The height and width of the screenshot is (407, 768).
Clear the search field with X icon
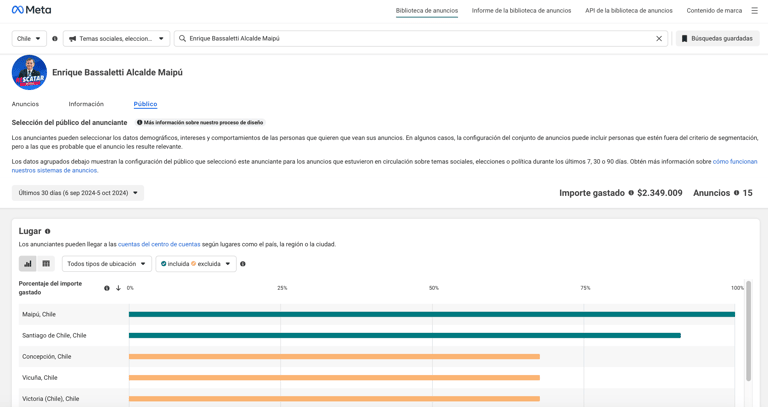point(659,39)
